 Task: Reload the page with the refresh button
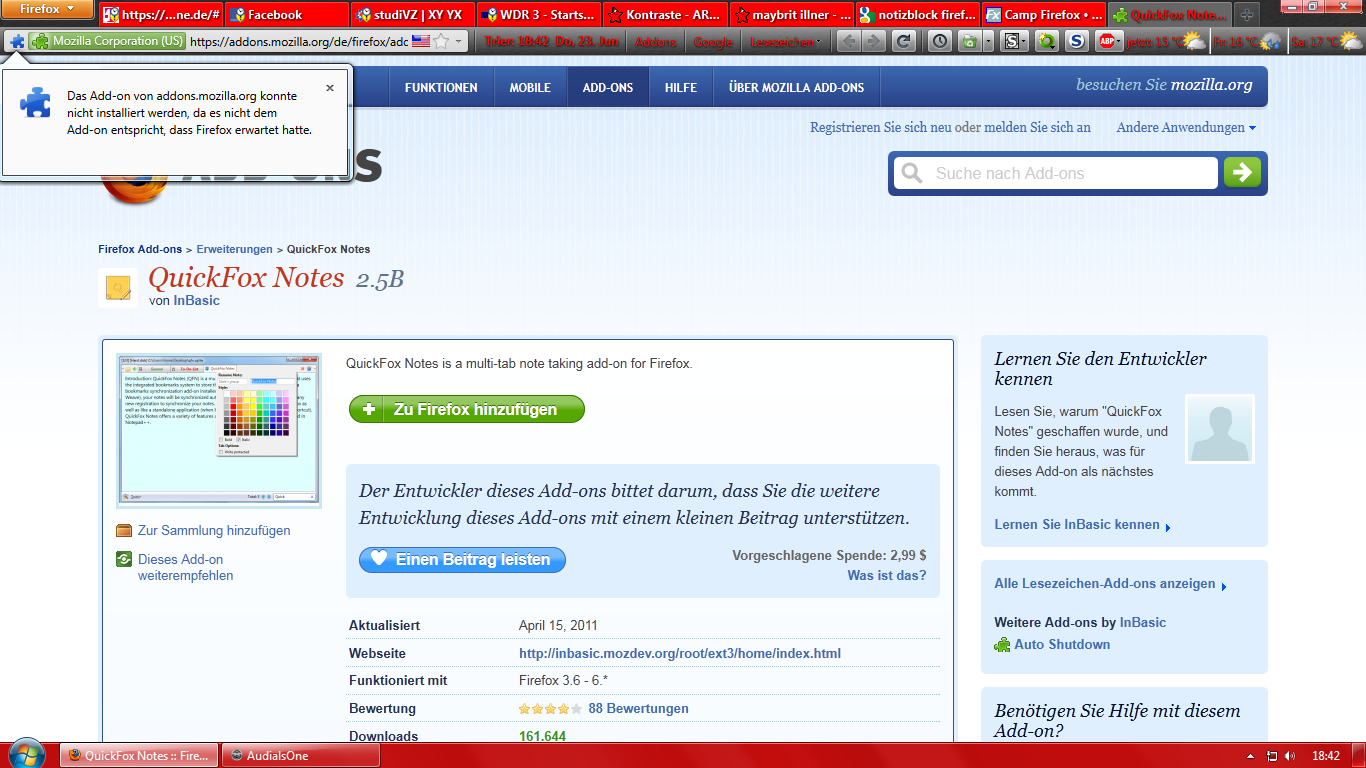pyautogui.click(x=904, y=41)
